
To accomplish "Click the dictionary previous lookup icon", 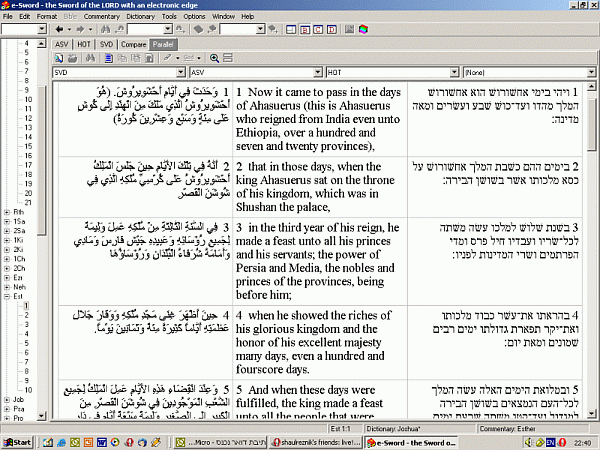I will click(212, 29).
